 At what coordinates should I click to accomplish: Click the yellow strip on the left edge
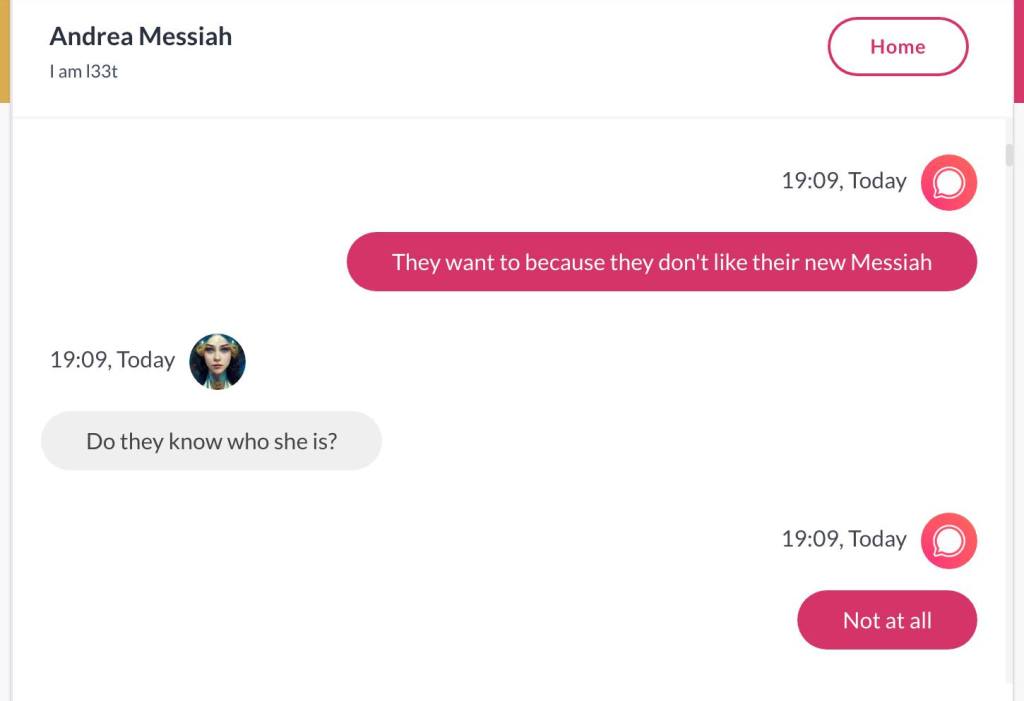click(x=4, y=50)
